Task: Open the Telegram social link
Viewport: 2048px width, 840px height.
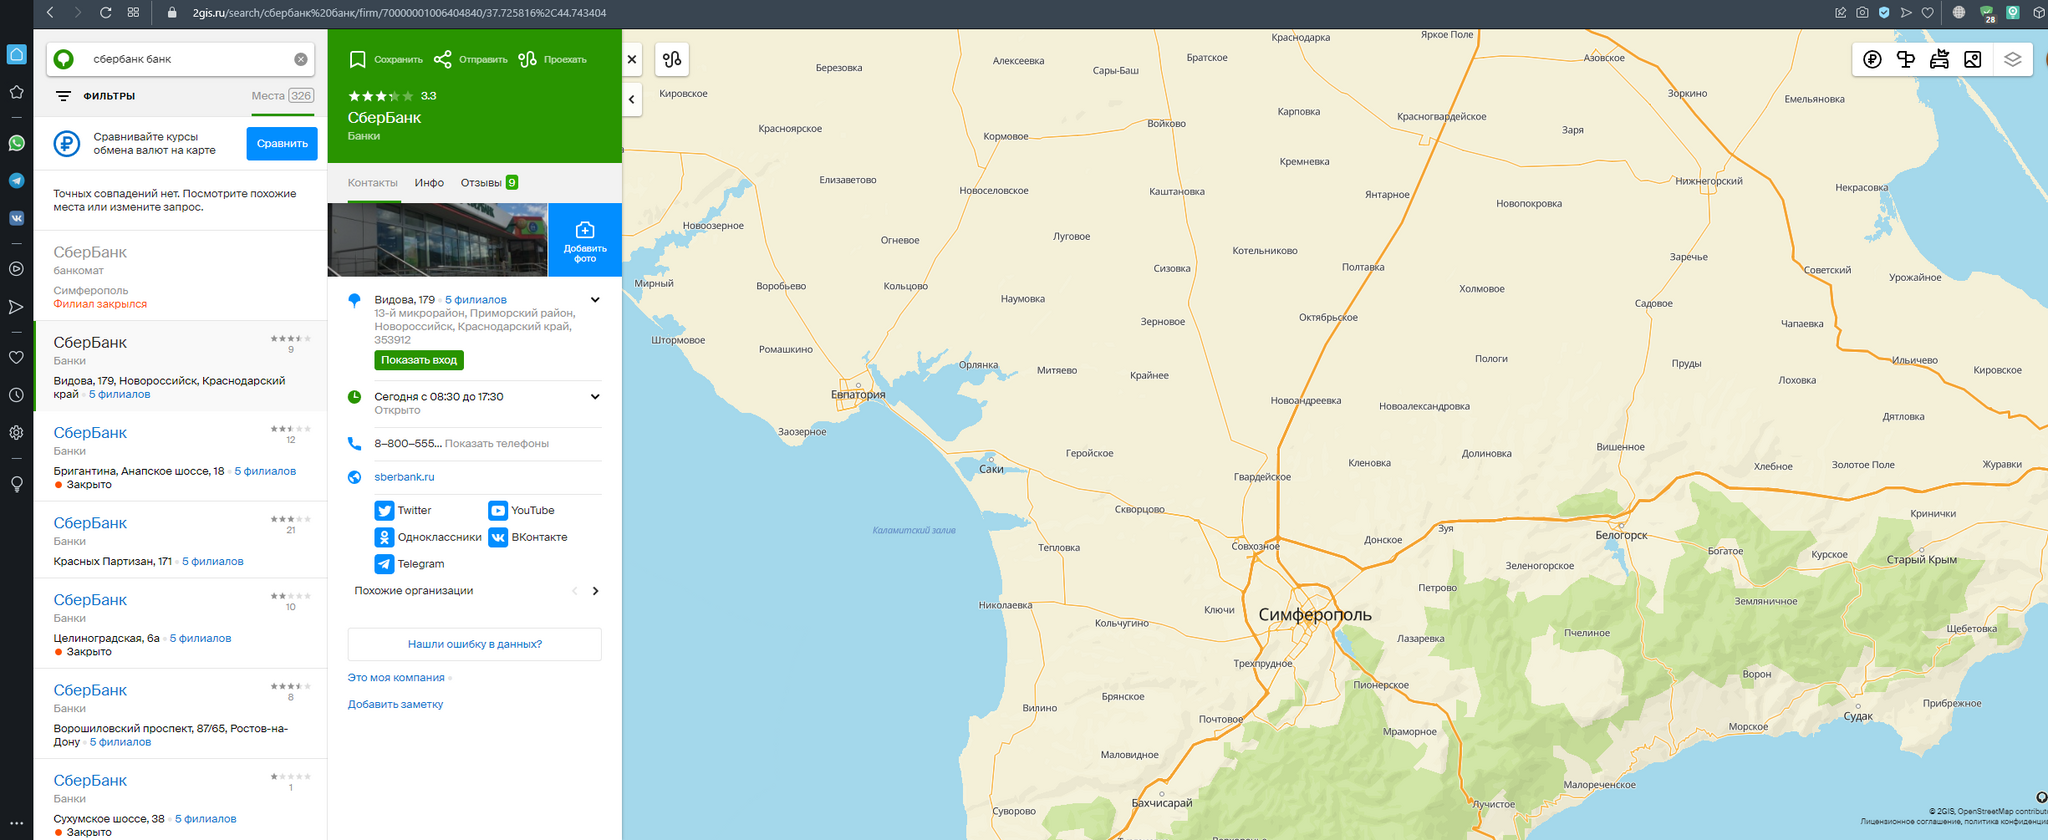Action: pyautogui.click(x=409, y=564)
